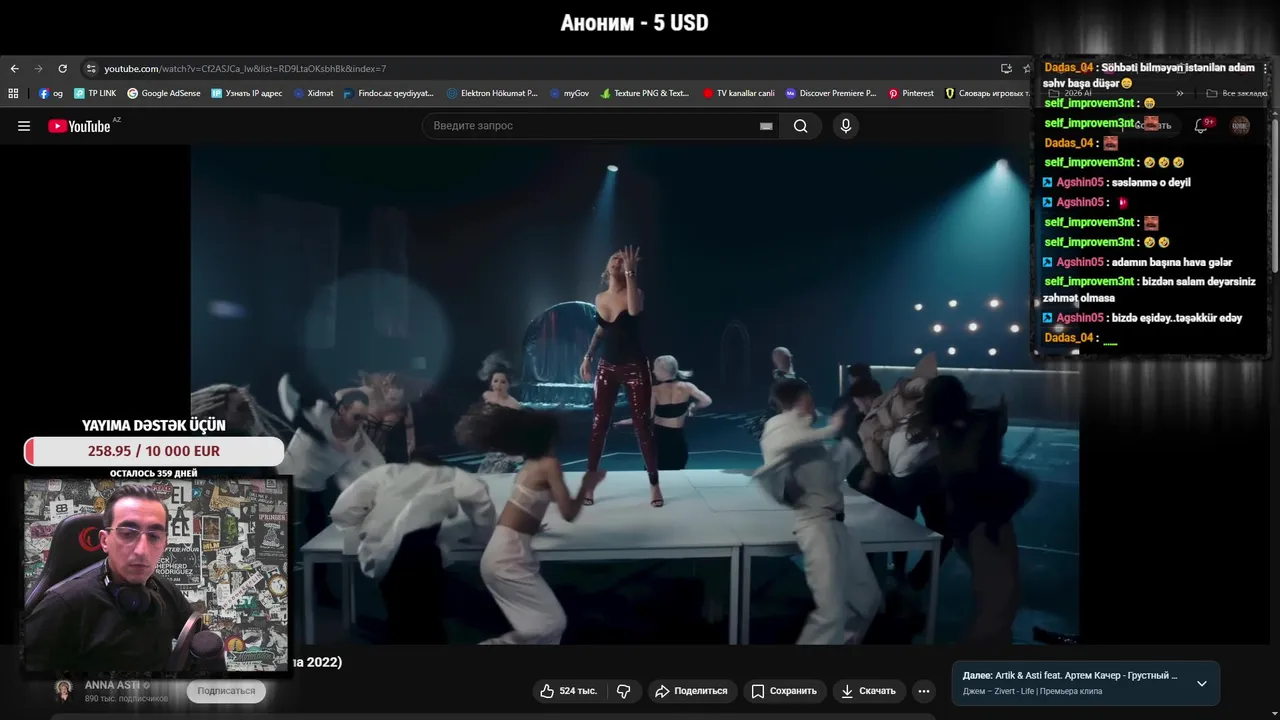Click the install app icon in address bar
This screenshot has width=1280, height=720.
click(x=1006, y=69)
